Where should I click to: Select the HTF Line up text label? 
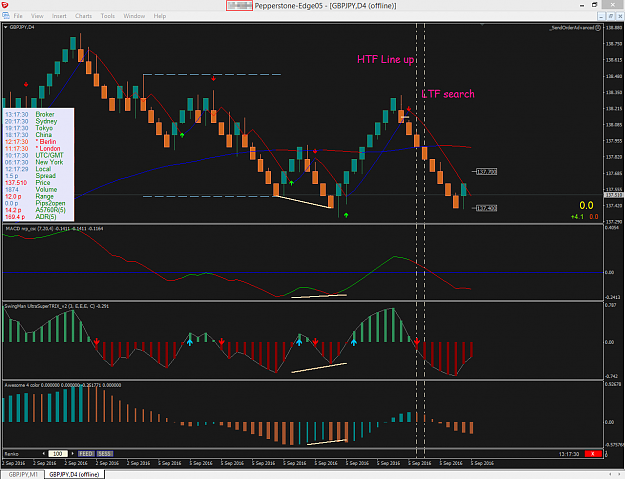[385, 59]
